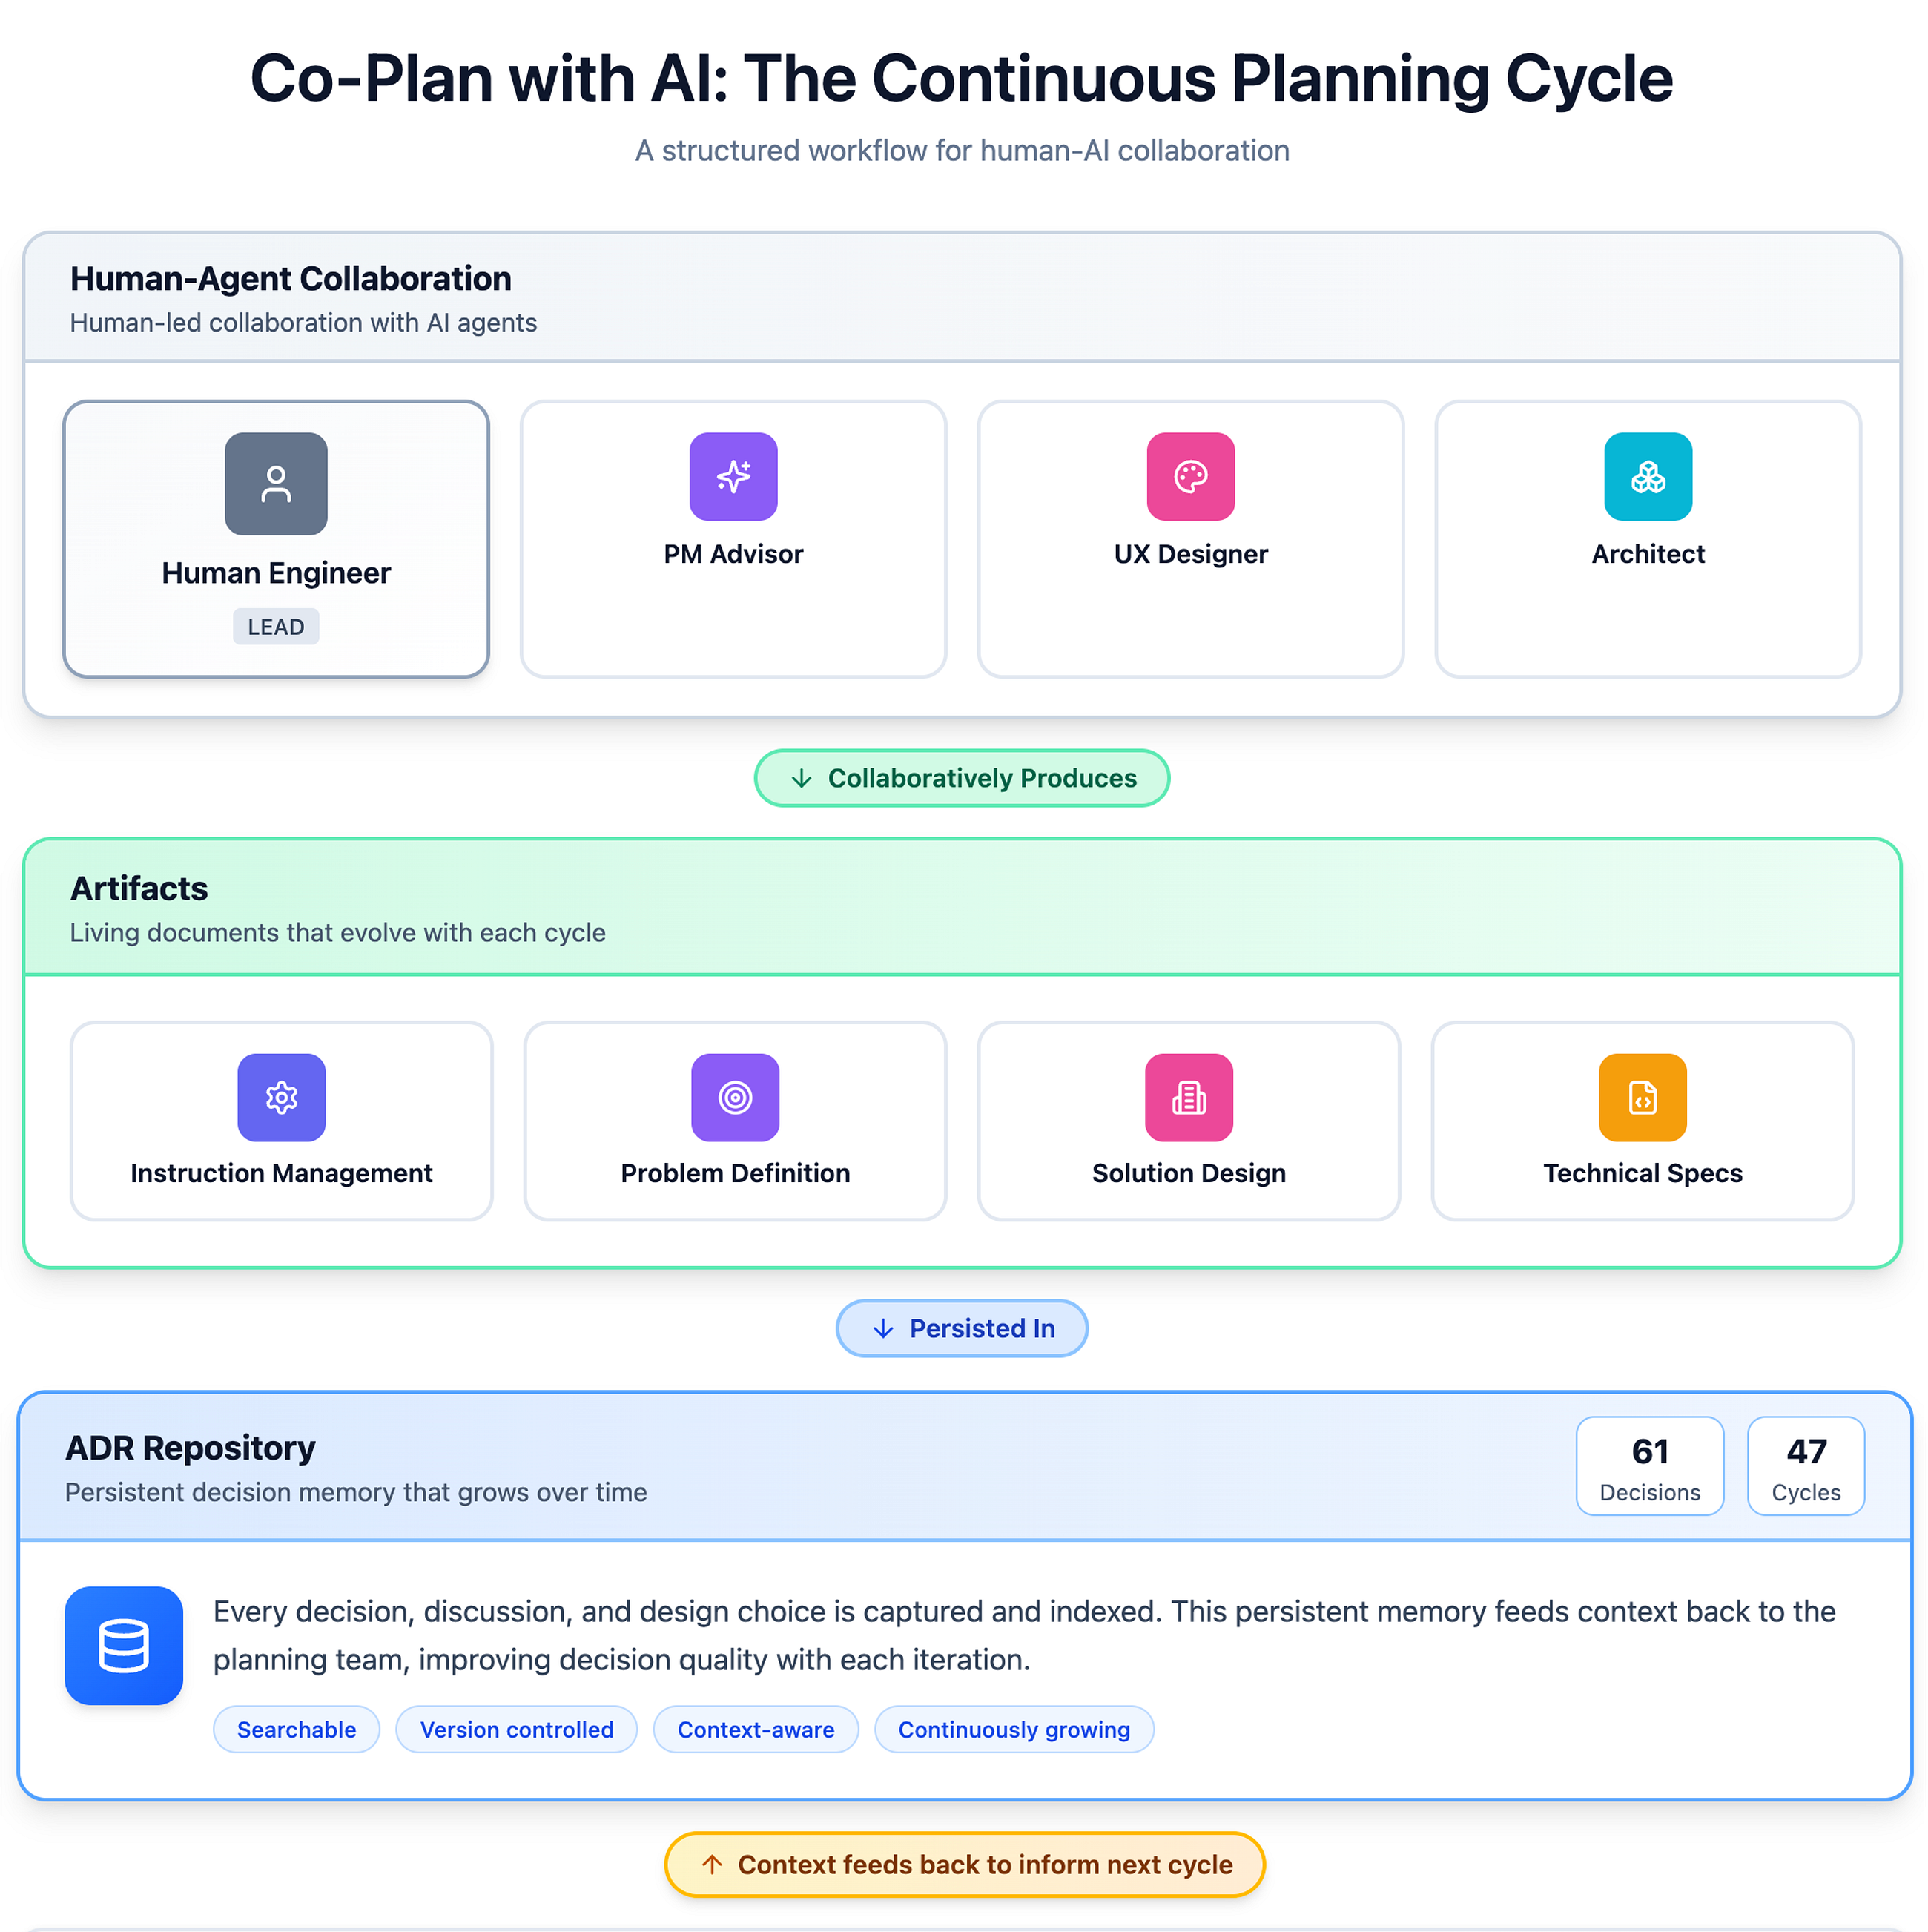Screen dimensions: 1928x1932
Task: Select the Version controlled tag
Action: tap(517, 1730)
